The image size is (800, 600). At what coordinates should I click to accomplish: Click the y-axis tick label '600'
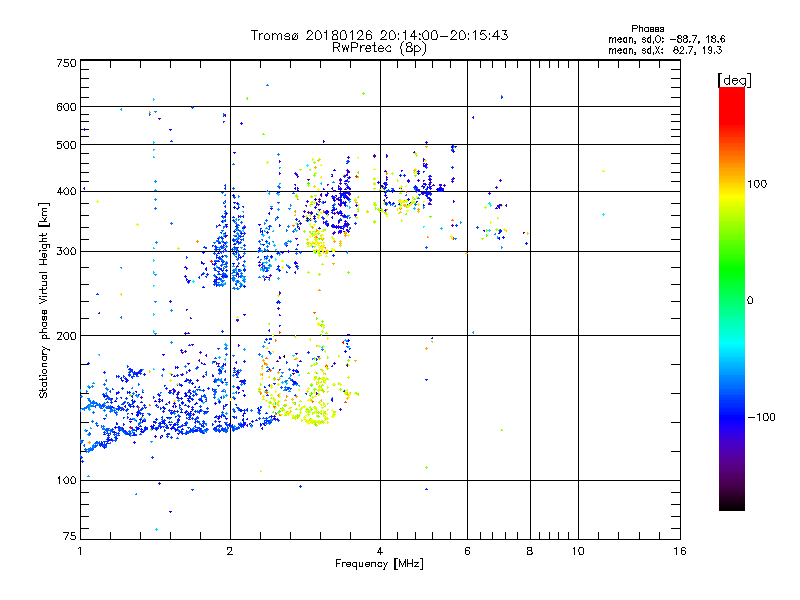coord(67,107)
